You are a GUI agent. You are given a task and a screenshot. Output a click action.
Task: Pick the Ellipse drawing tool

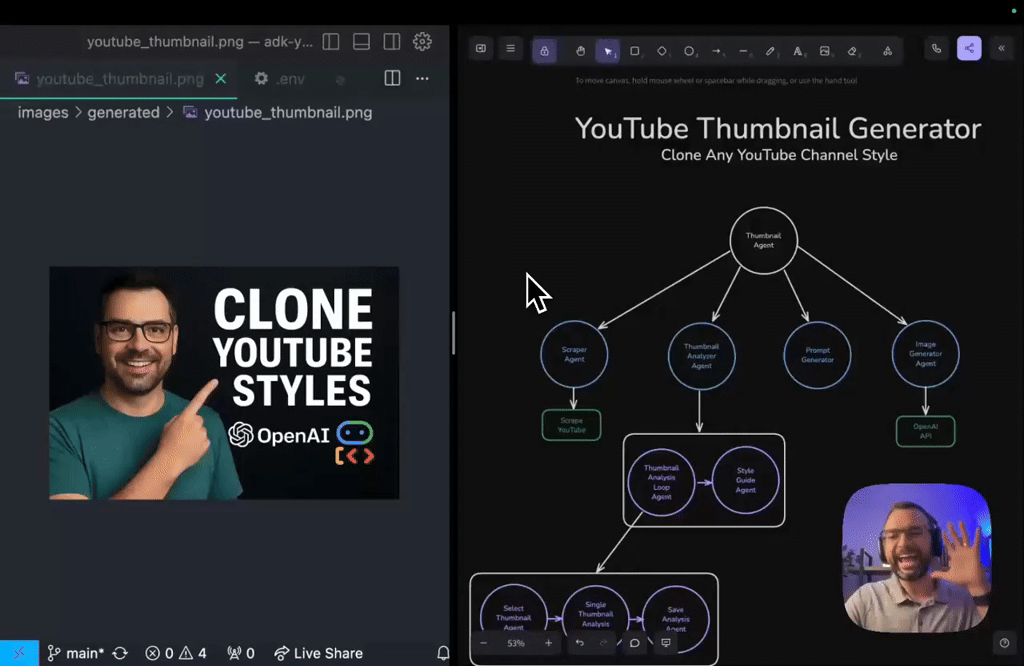click(x=689, y=50)
